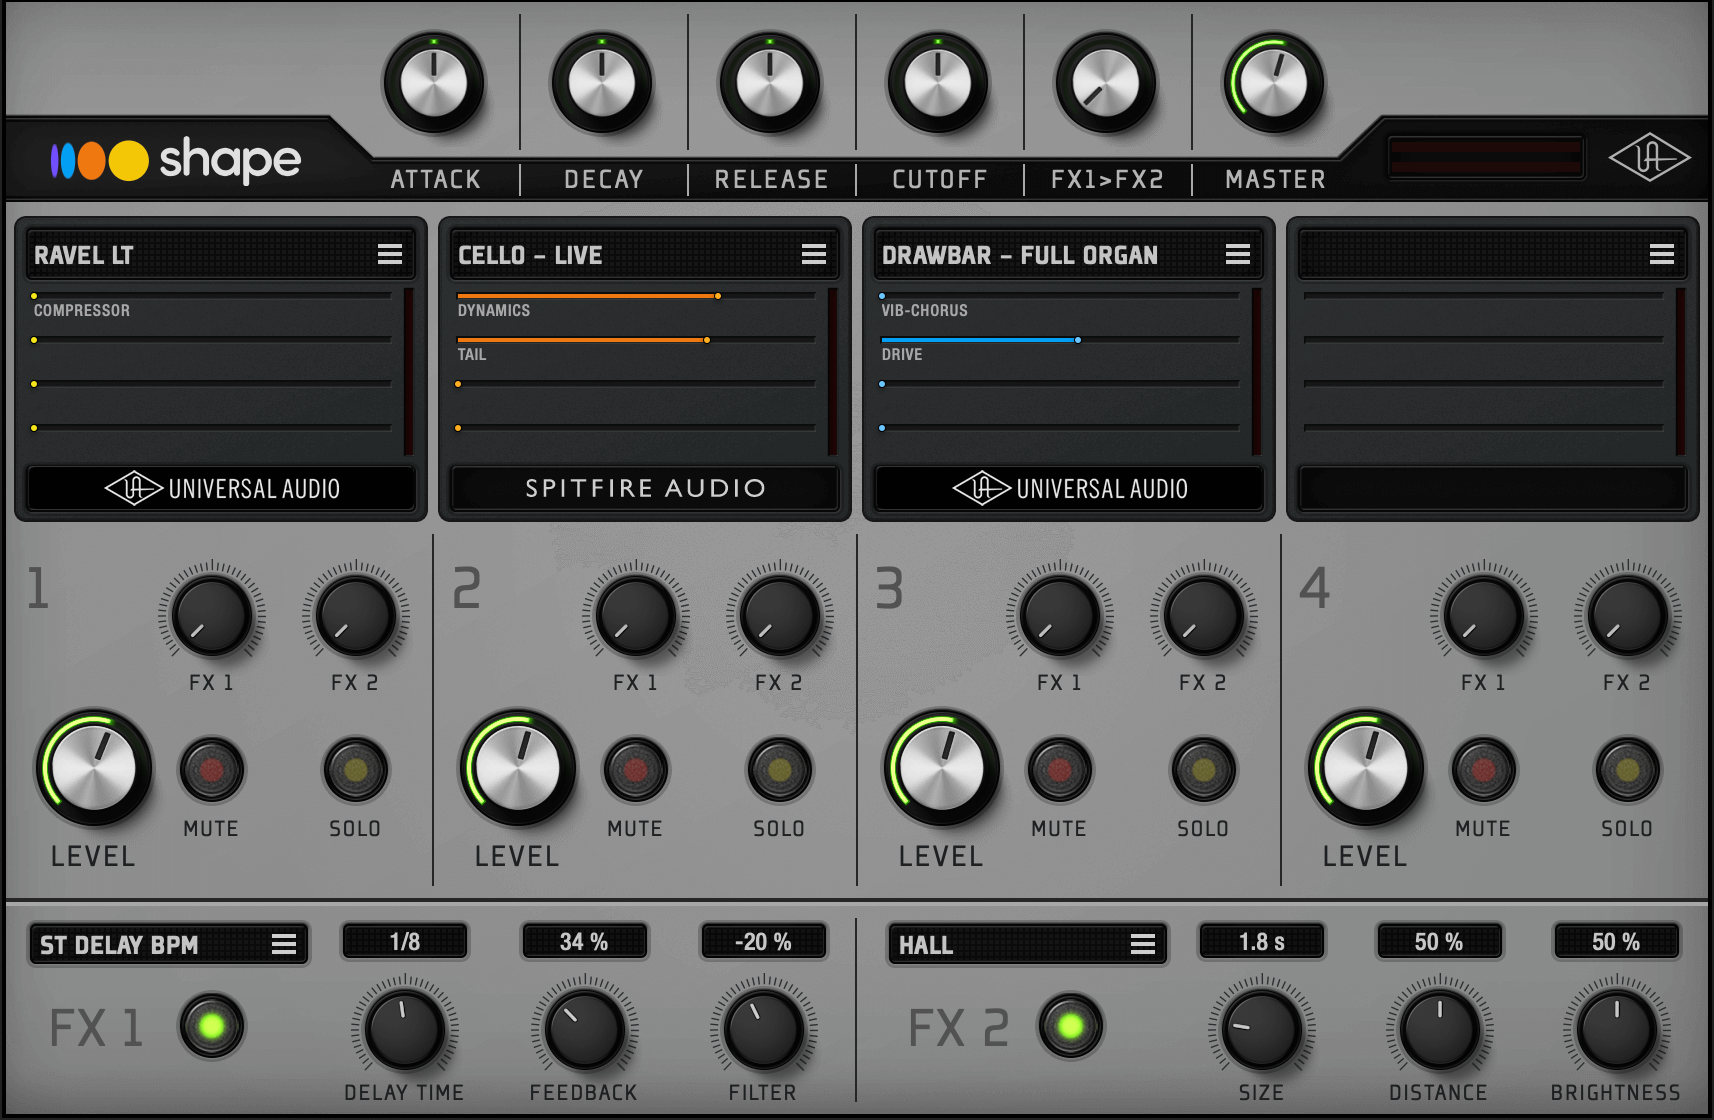This screenshot has width=1714, height=1120.
Task: Disable the FX 2 reverb effect
Action: [1072, 1026]
